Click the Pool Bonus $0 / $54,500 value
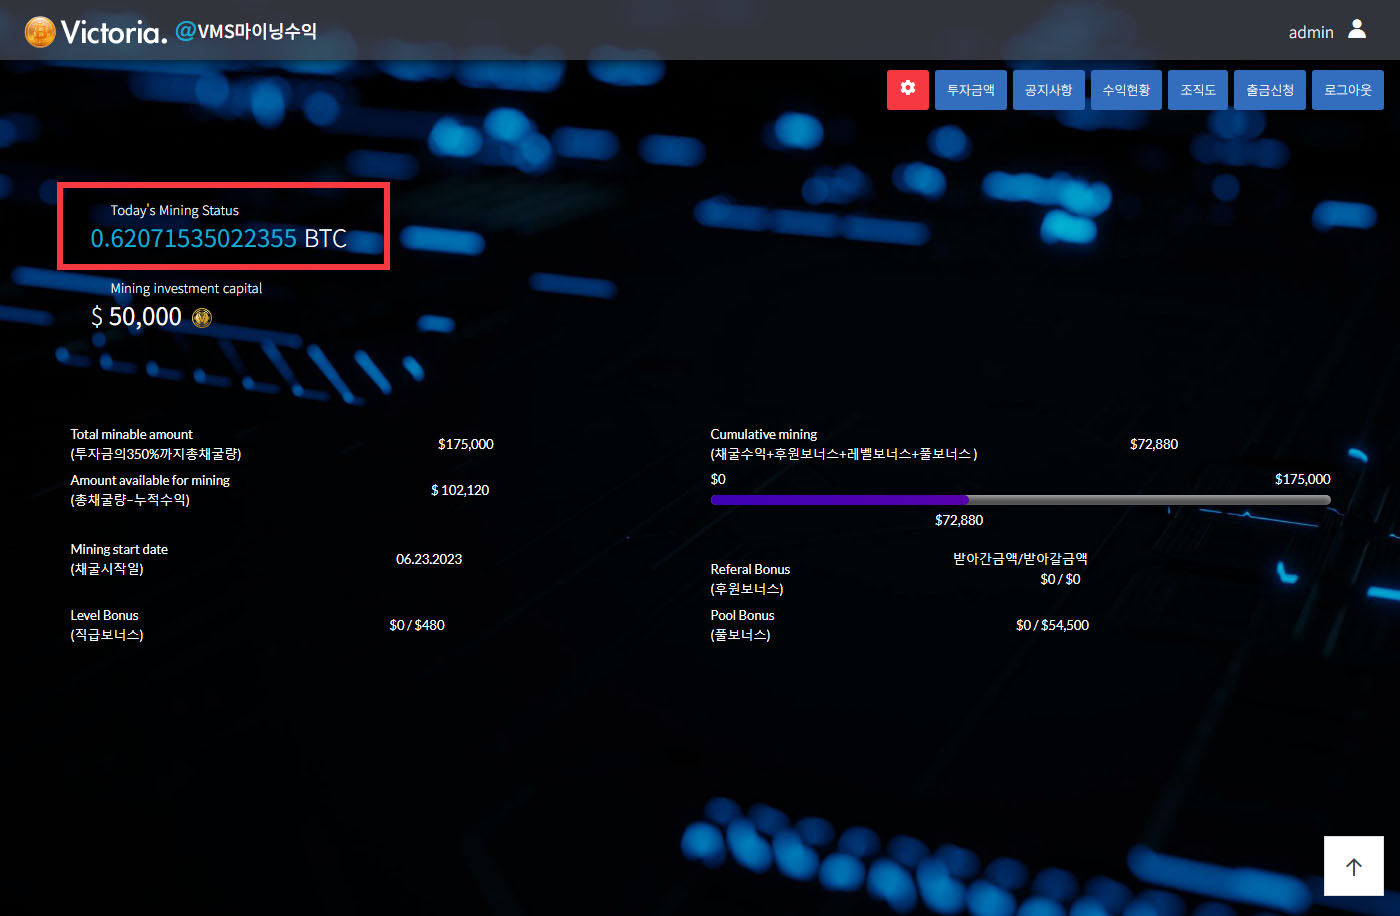 1052,625
